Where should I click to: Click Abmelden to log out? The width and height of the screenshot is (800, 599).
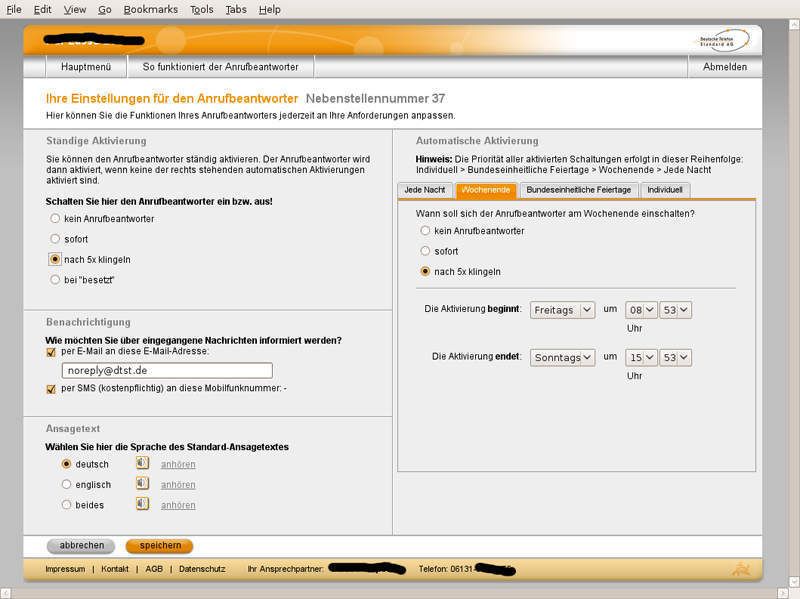725,67
